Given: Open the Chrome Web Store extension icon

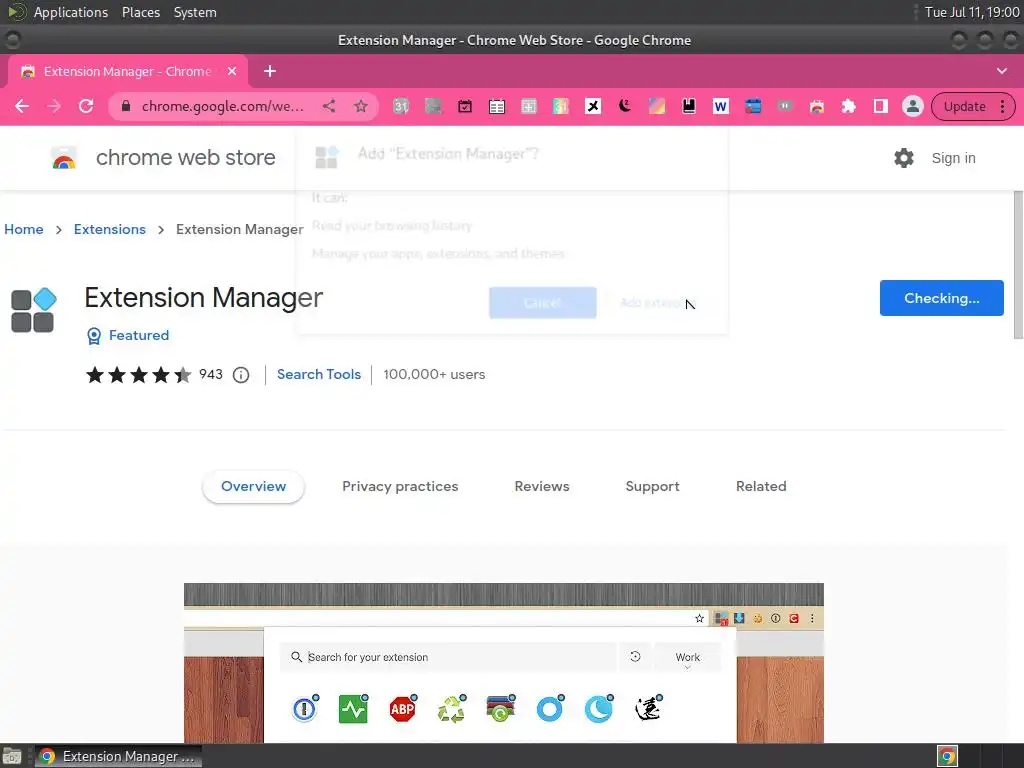Looking at the screenshot, I should click(817, 106).
